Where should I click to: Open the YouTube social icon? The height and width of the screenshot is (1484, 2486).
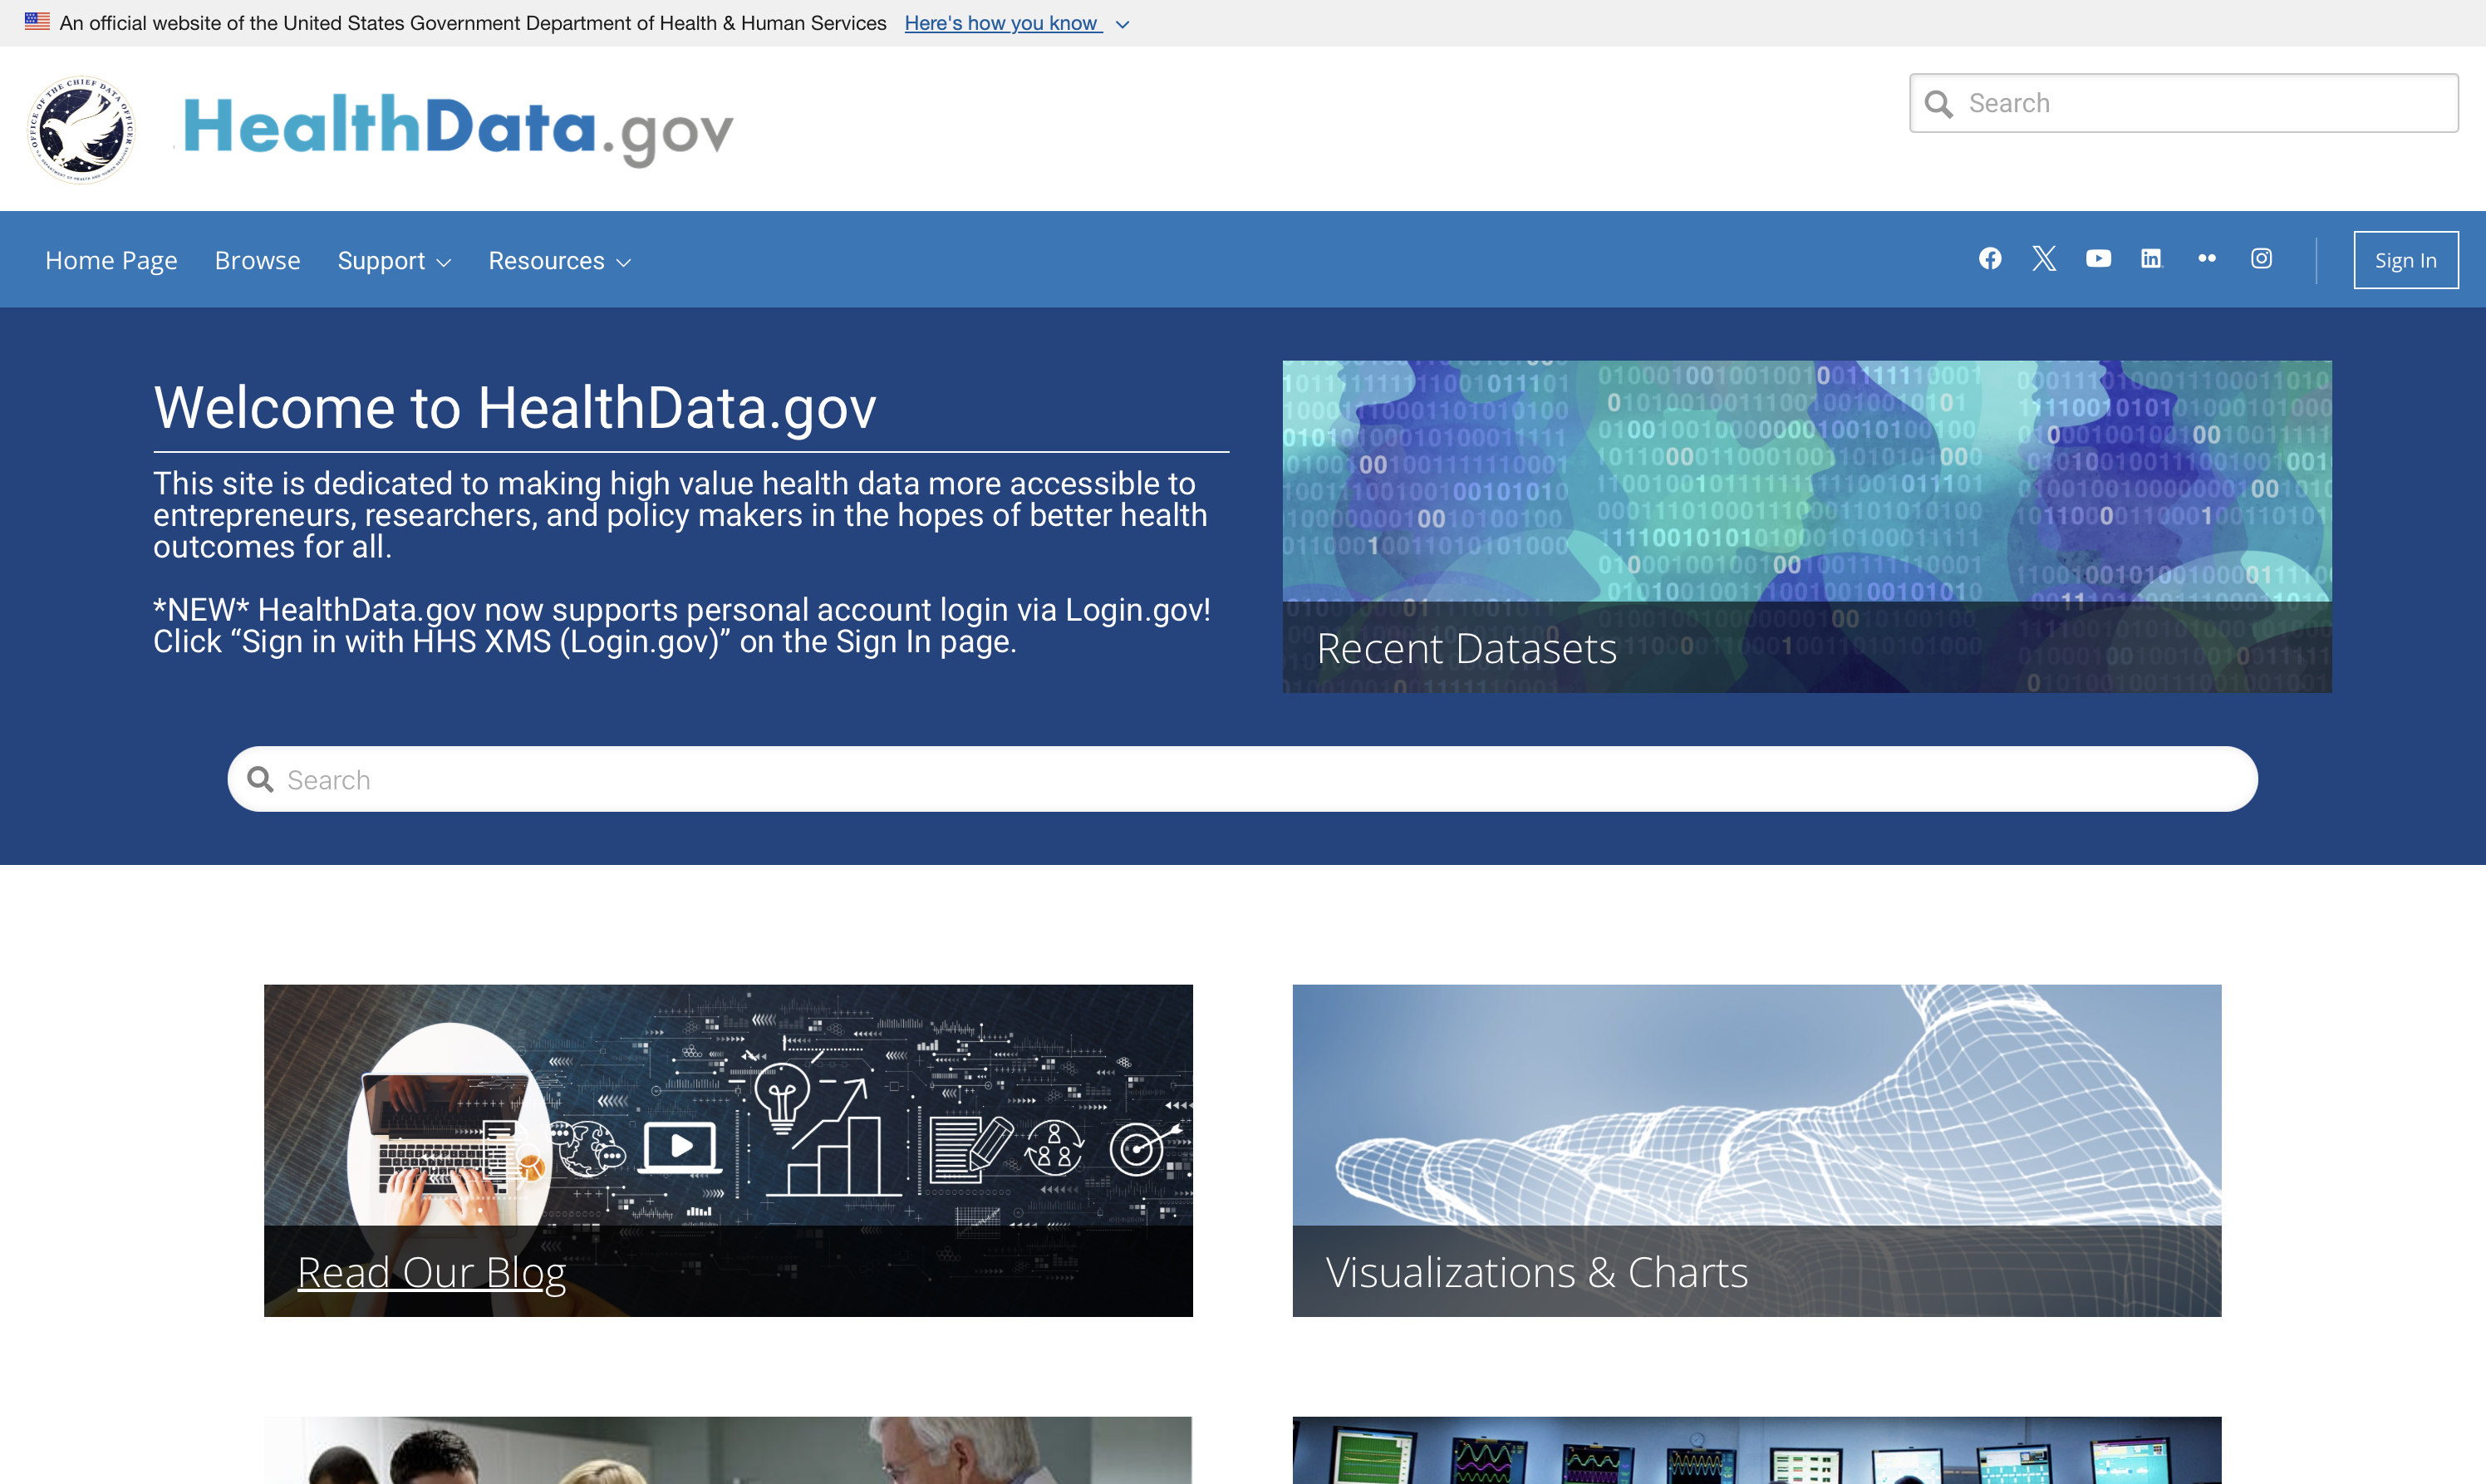coord(2098,259)
